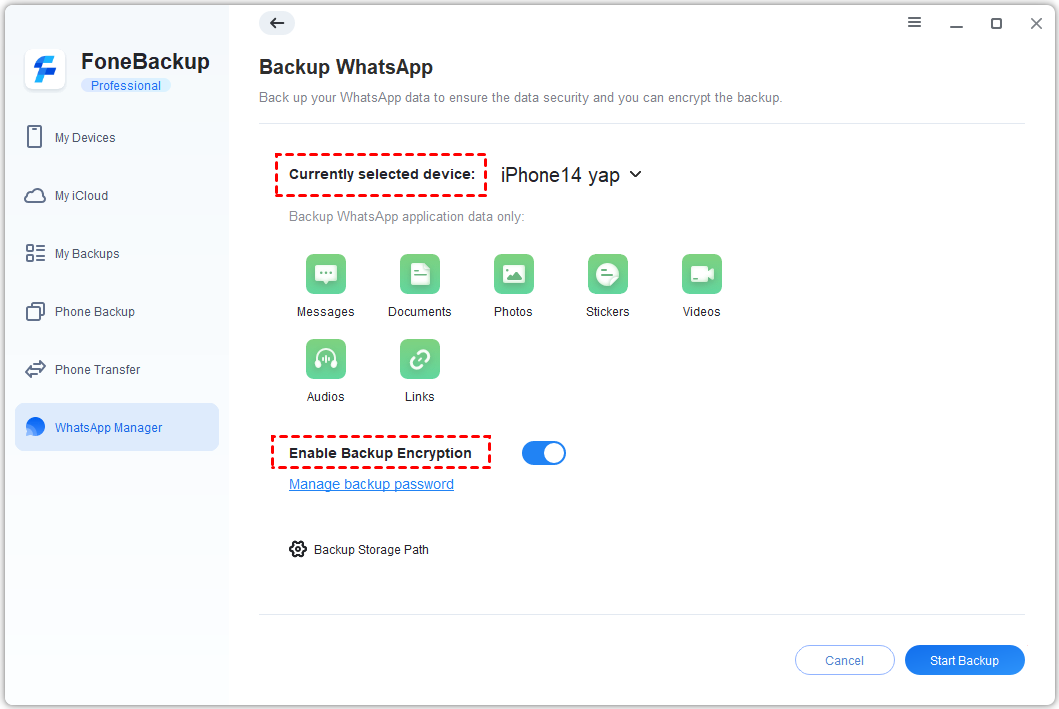Click the iPhone14 yap device name
The height and width of the screenshot is (709, 1059).
pos(560,175)
